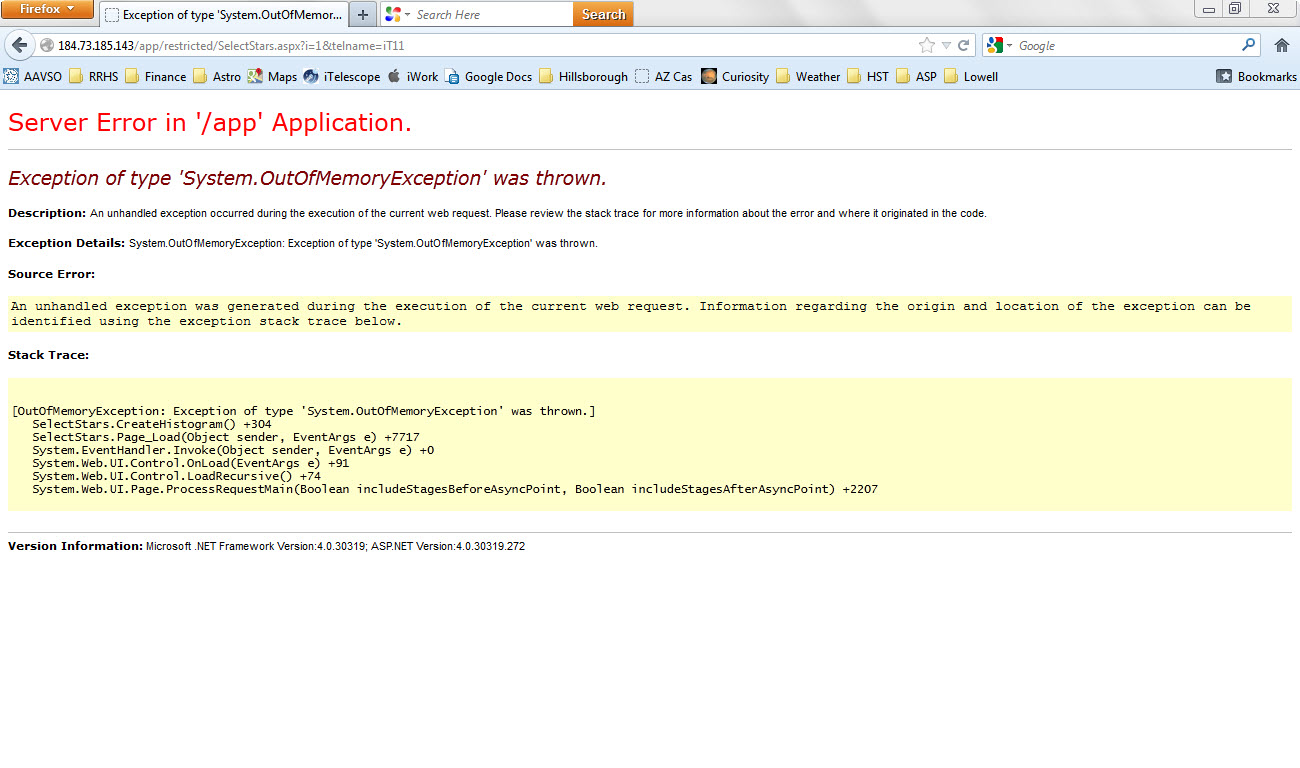
Task: Click the orange Search button
Action: [x=603, y=14]
